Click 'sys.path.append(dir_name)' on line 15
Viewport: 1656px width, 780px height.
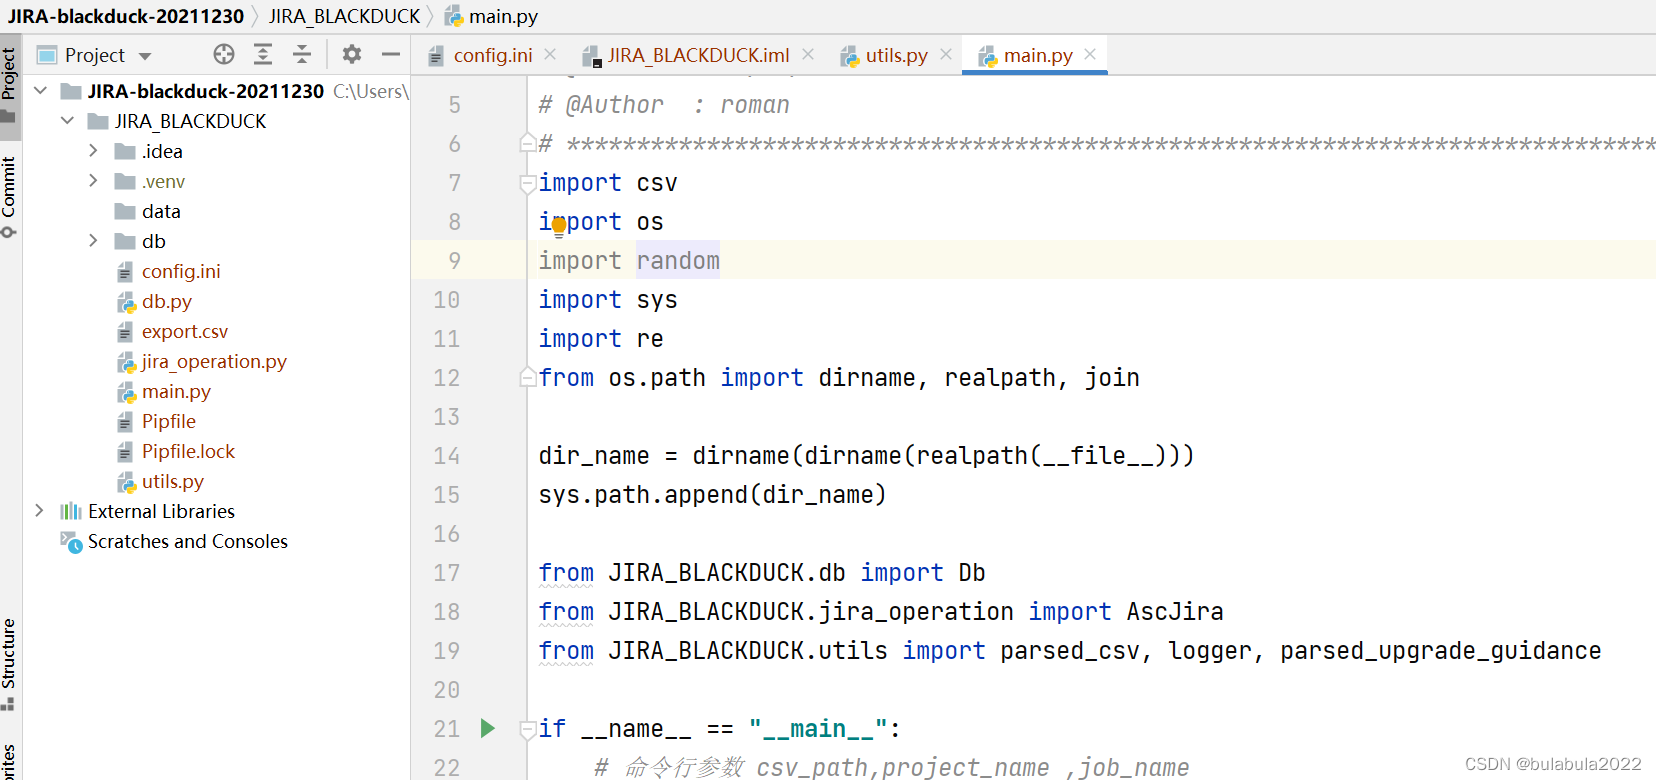click(712, 495)
